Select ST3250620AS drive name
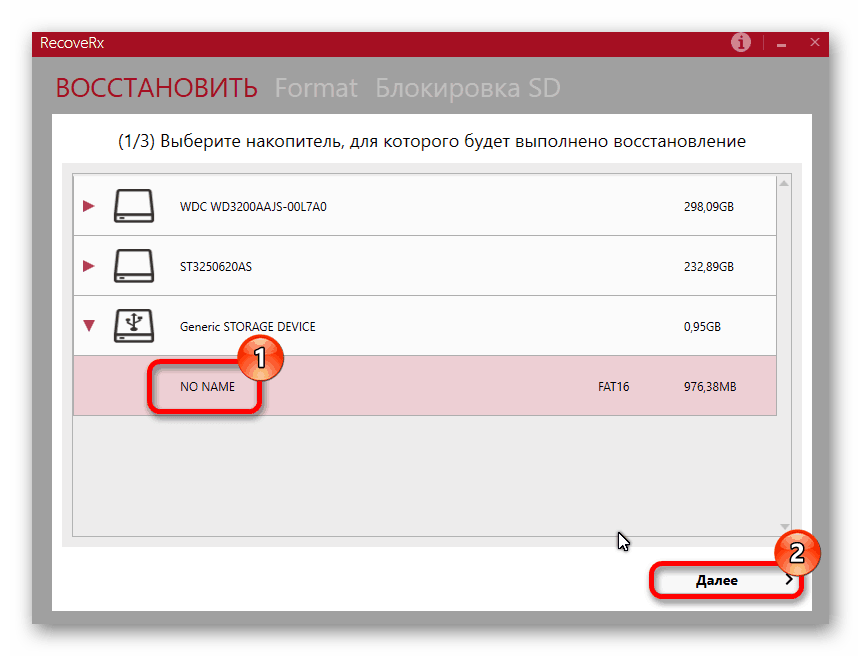 pos(216,267)
